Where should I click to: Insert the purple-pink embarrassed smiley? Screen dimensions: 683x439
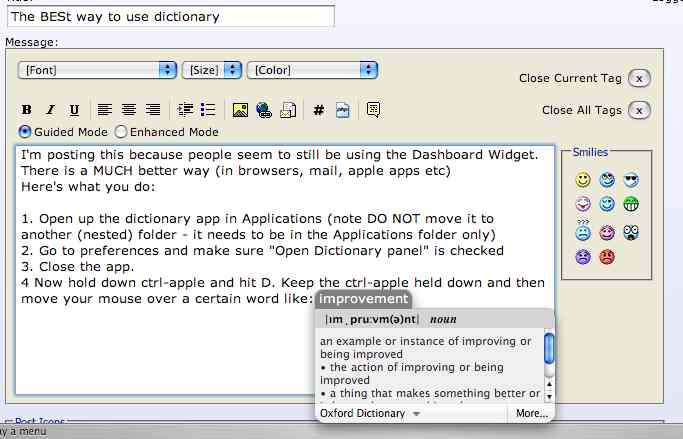(607, 233)
